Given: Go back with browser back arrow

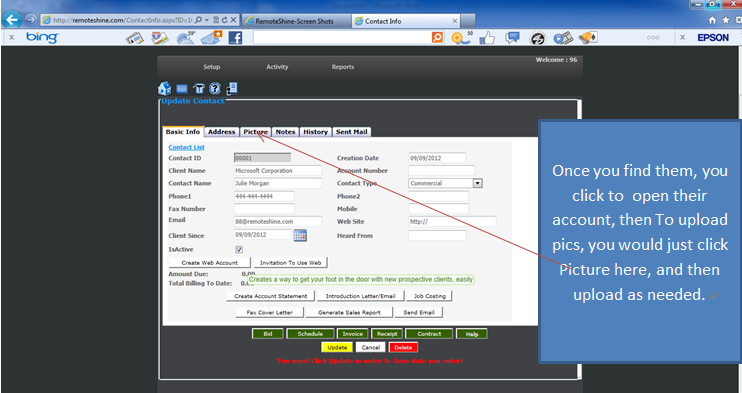Looking at the screenshot, I should [12, 20].
